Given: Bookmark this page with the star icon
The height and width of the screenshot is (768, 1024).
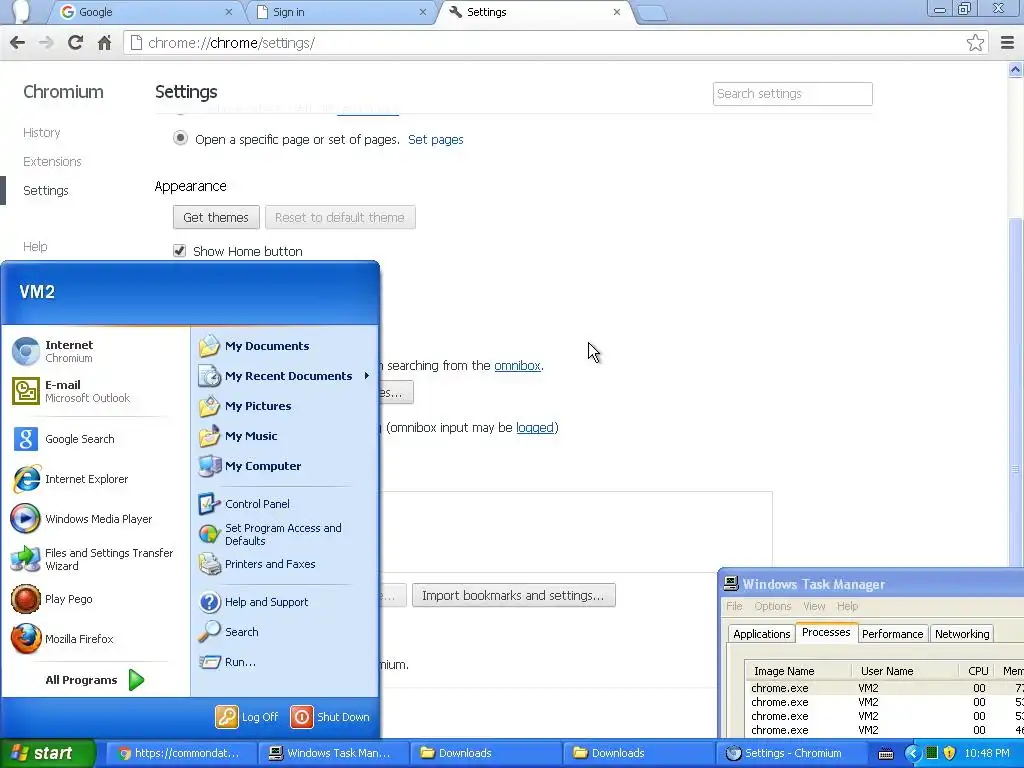Looking at the screenshot, I should point(975,43).
